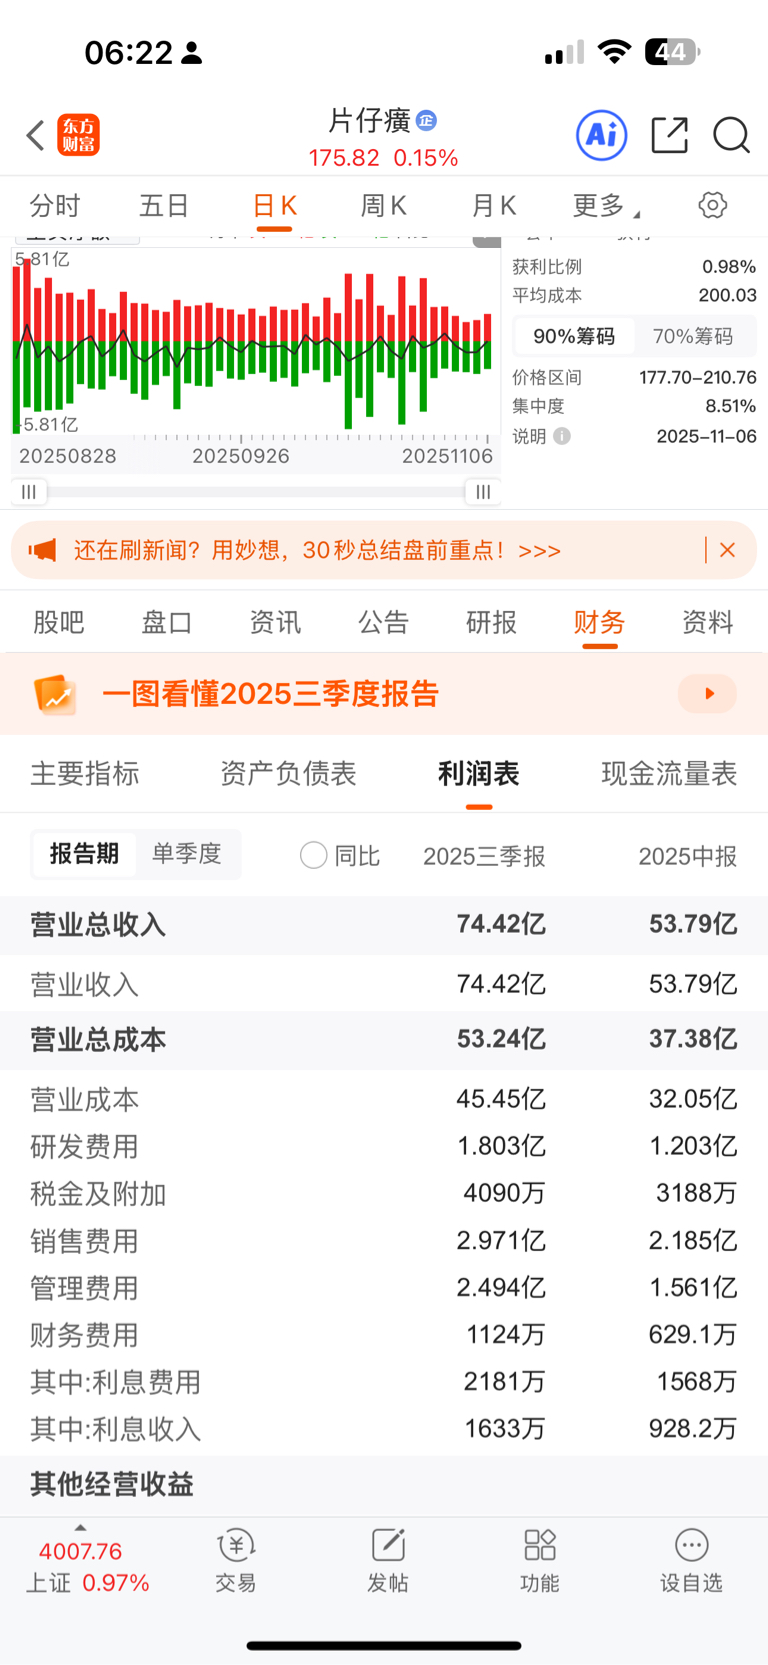Open the 更多 chart period dropdown
This screenshot has height=1665, width=768.
coord(606,206)
